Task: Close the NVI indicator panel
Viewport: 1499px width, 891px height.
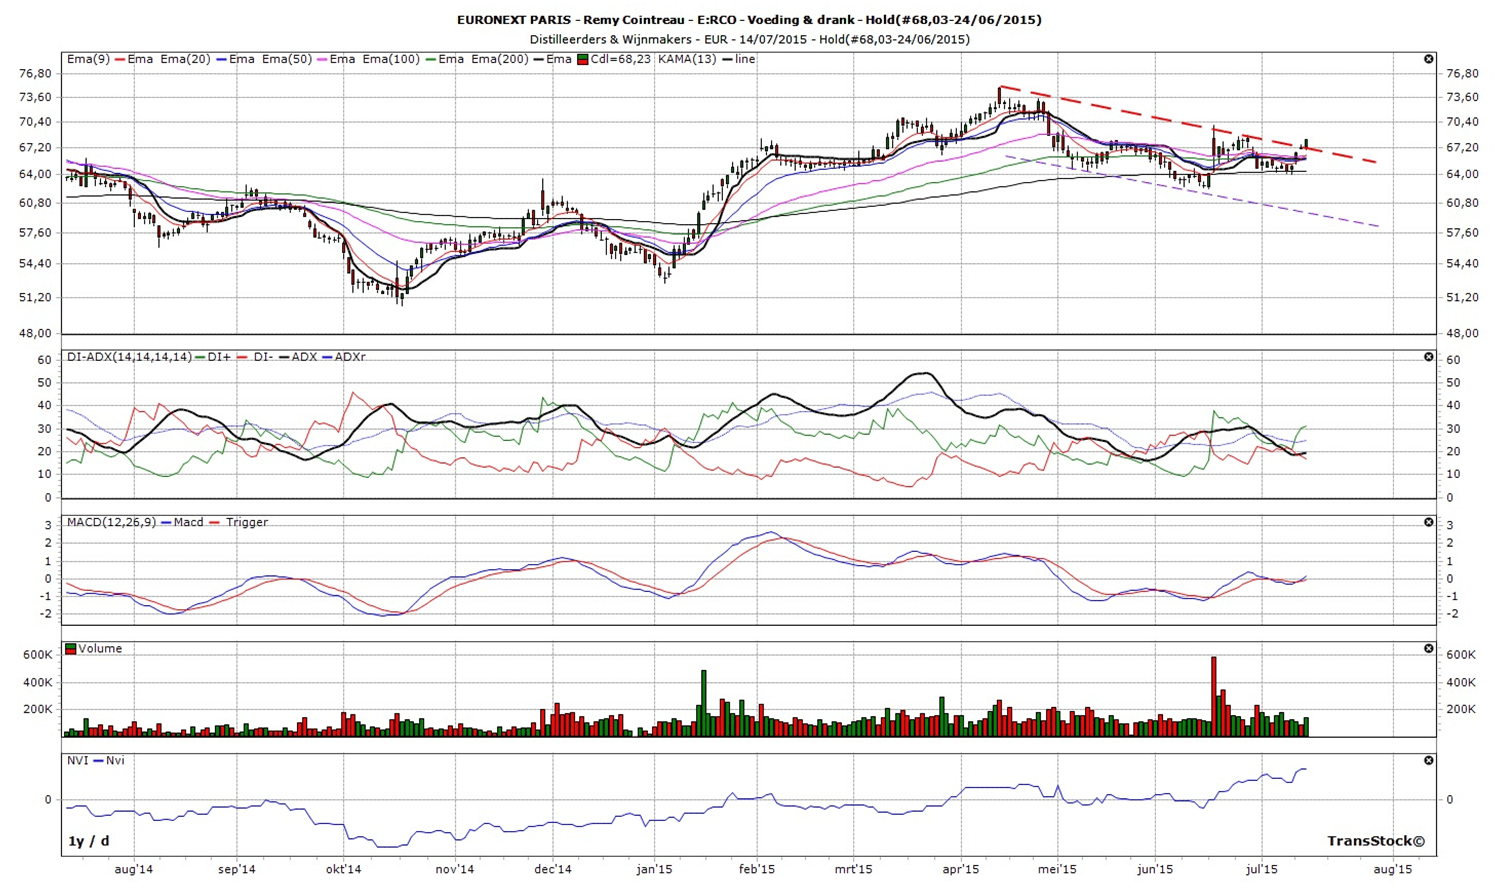Action: [1428, 761]
